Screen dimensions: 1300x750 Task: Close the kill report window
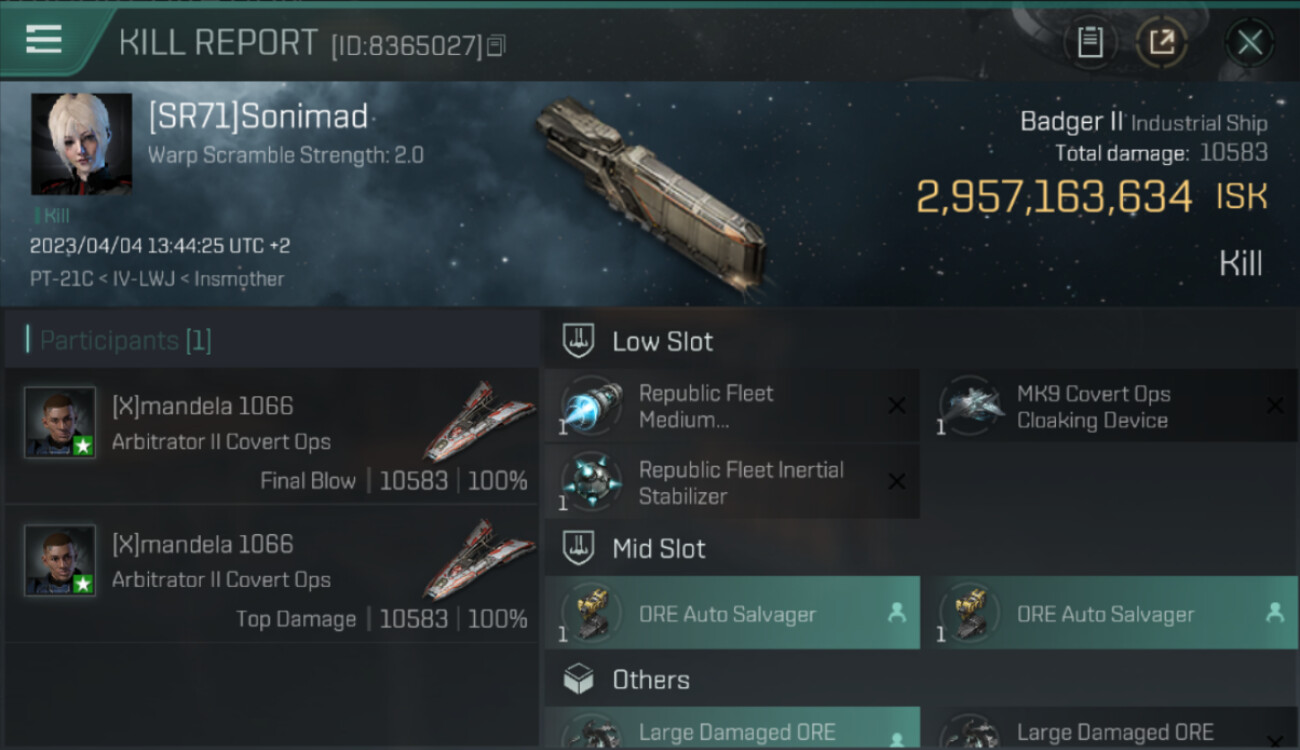pyautogui.click(x=1249, y=42)
